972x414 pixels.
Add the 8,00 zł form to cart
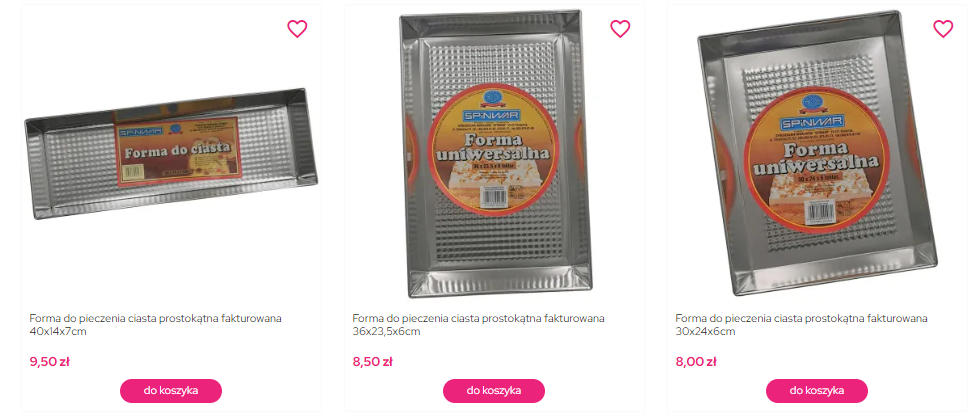(817, 391)
